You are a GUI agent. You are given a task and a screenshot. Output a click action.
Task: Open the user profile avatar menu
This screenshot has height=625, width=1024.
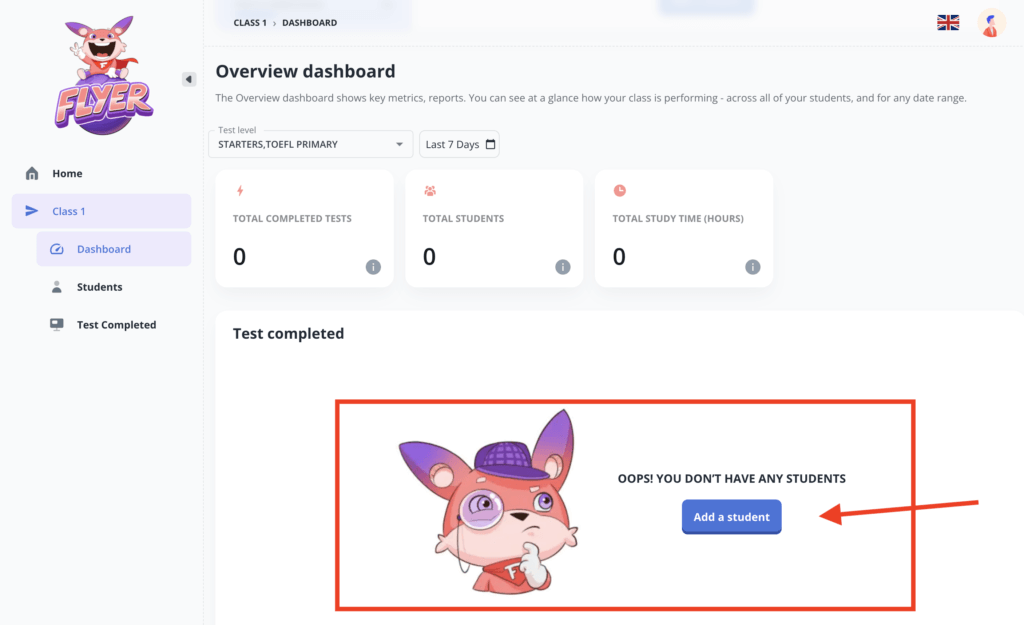point(991,23)
